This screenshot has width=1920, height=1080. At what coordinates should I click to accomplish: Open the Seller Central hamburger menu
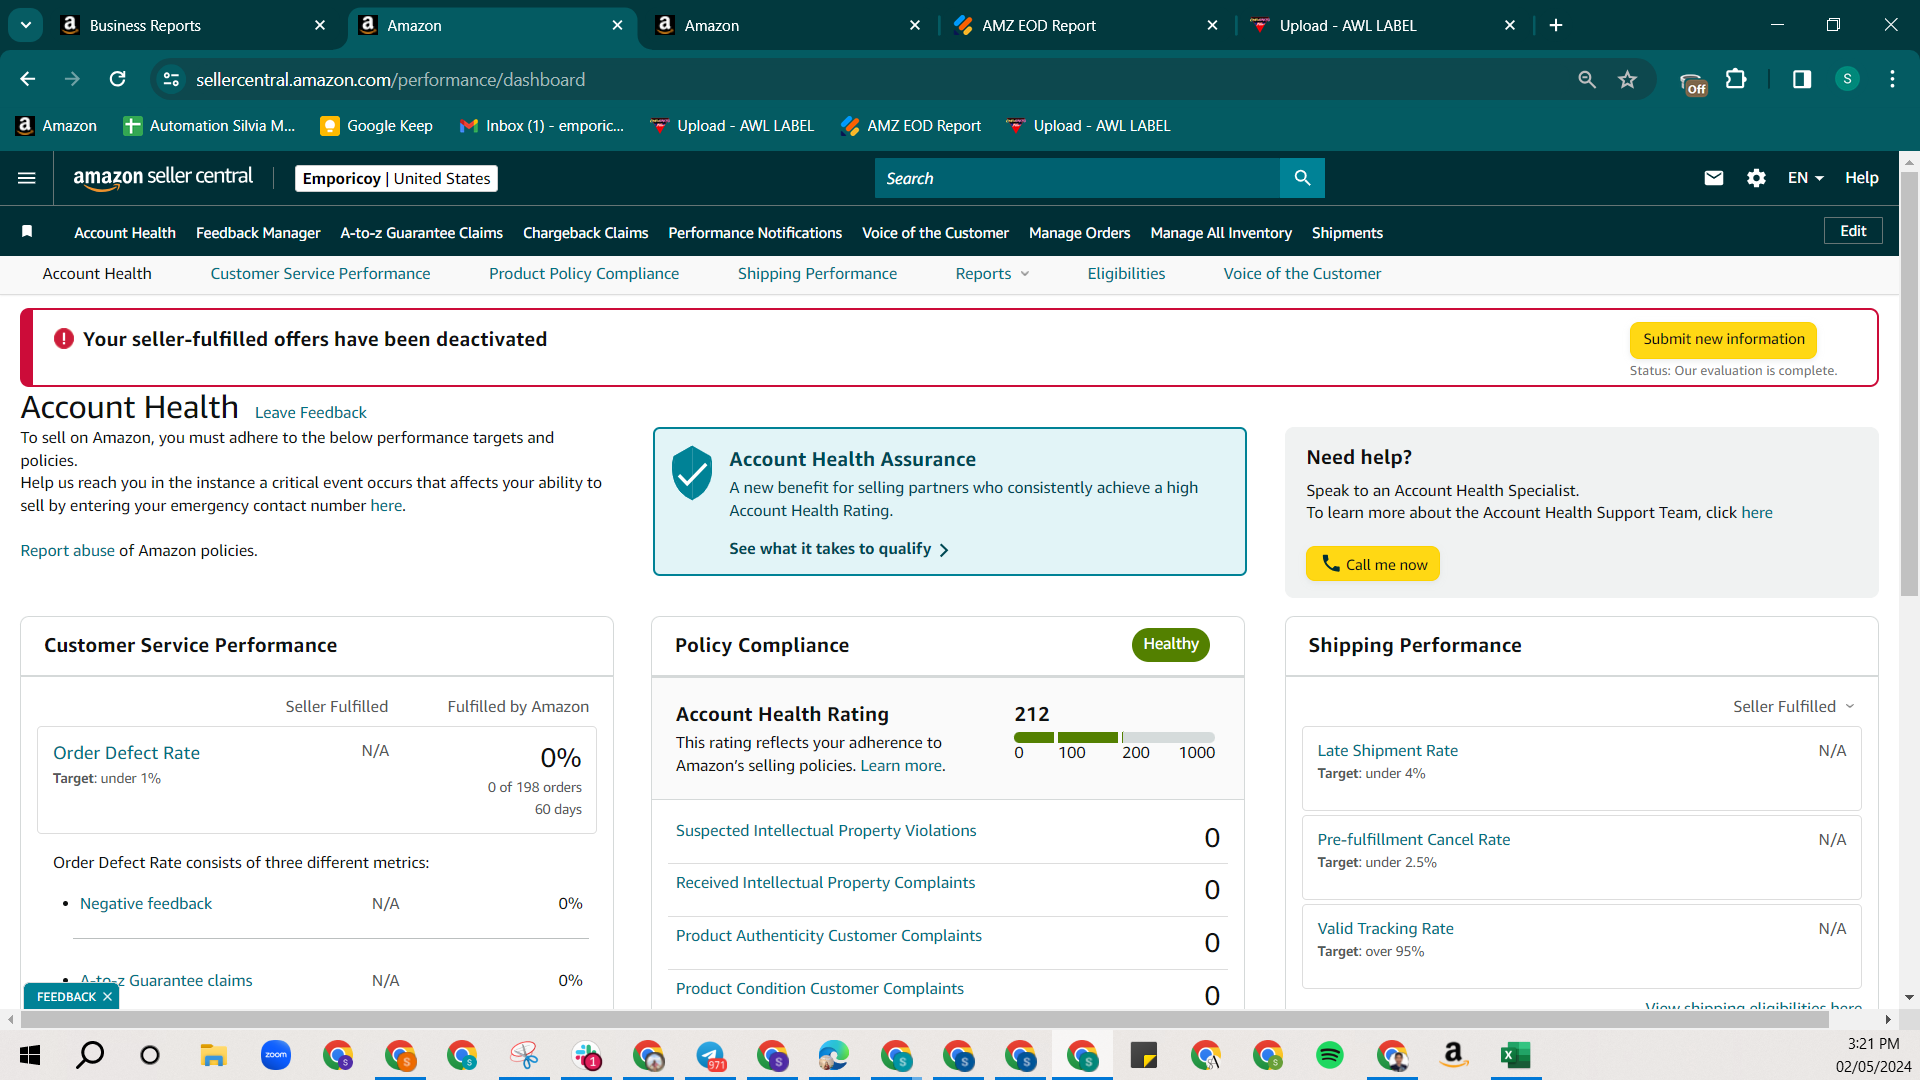(x=27, y=178)
